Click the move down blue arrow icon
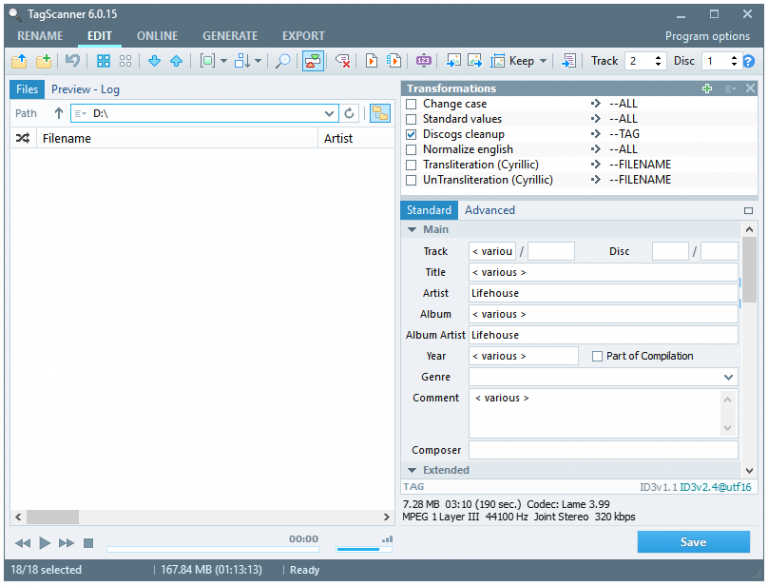Viewport: 768px width, 586px height. [154, 61]
